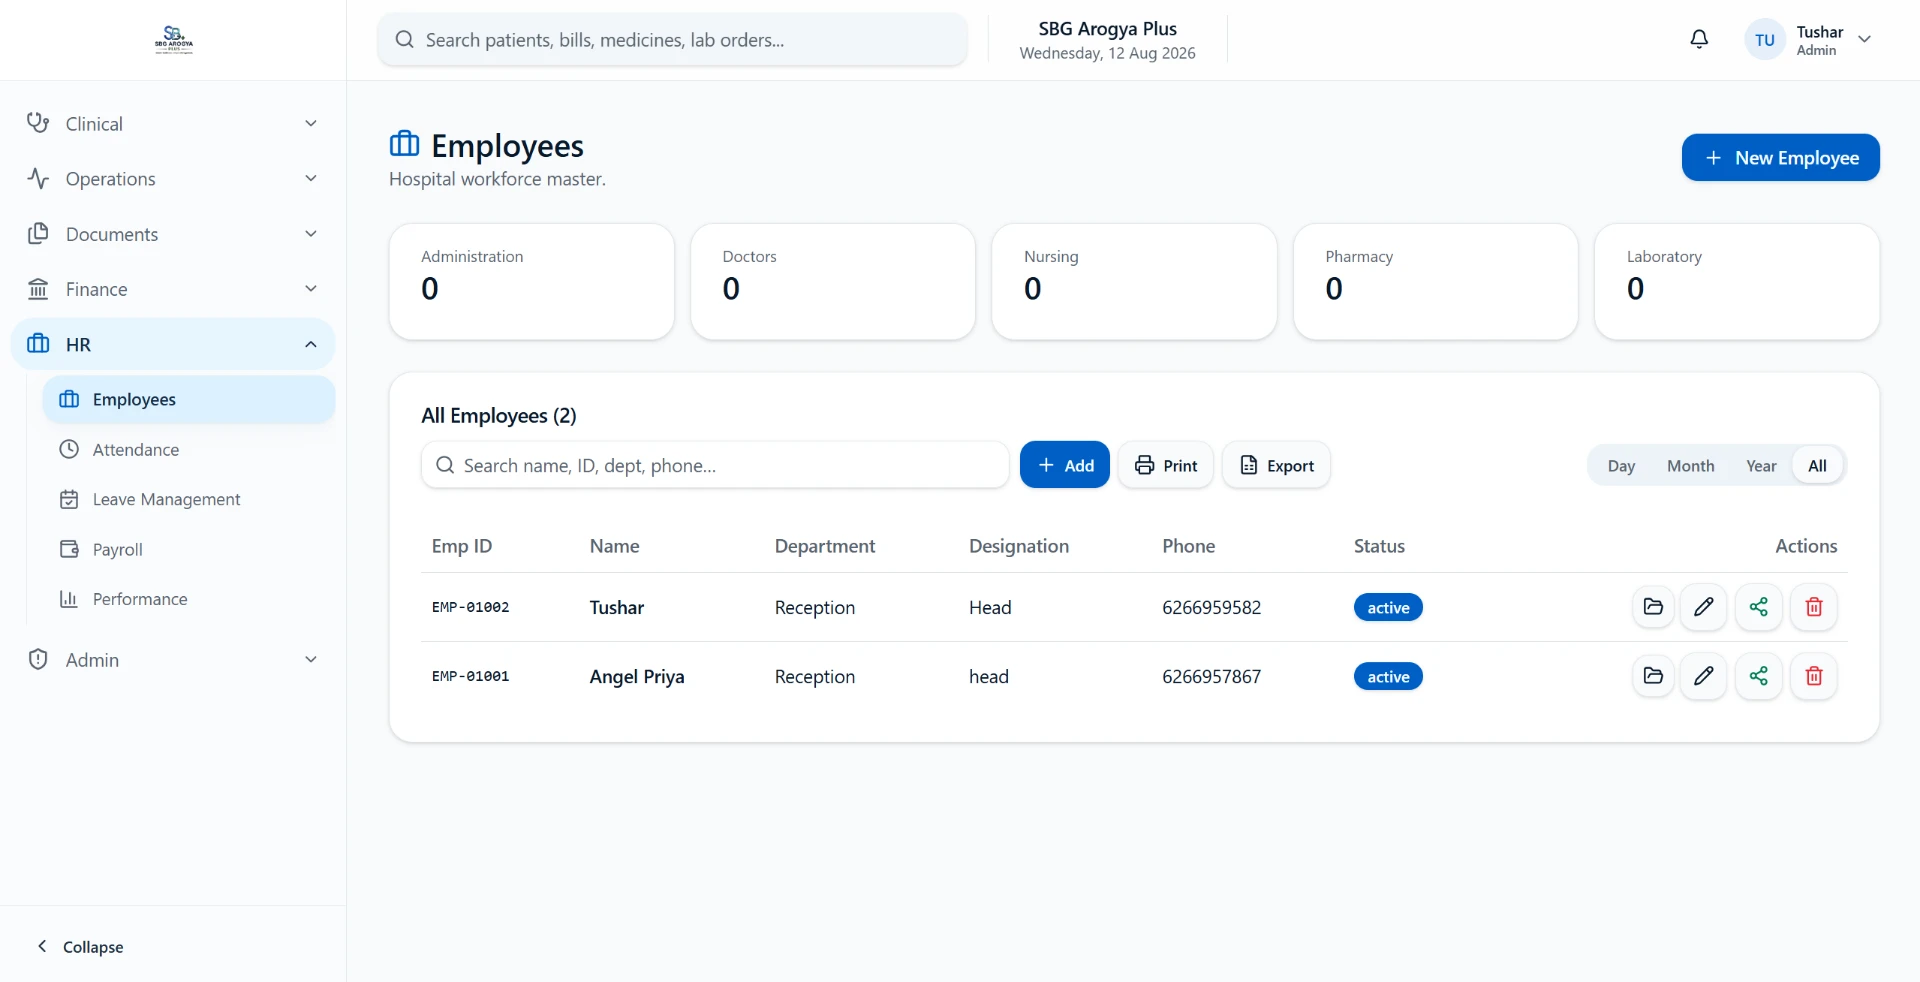Open Employees in HR submenu
The width and height of the screenshot is (1920, 982).
click(x=189, y=399)
